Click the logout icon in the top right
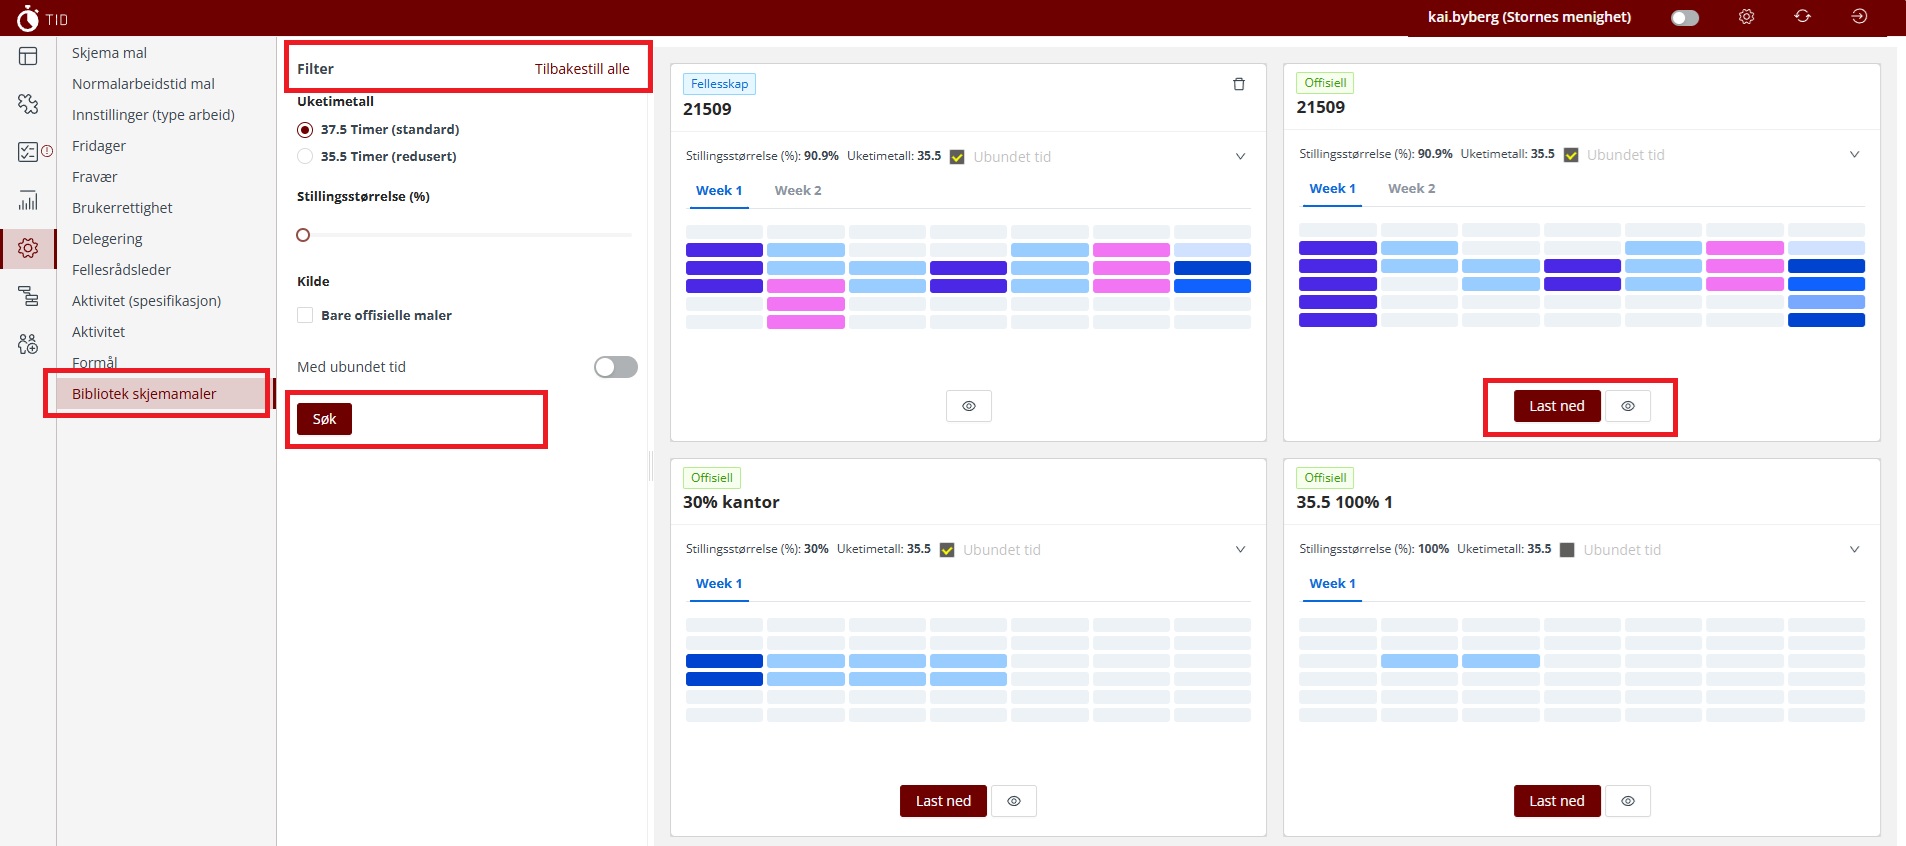The height and width of the screenshot is (846, 1906). [1859, 17]
